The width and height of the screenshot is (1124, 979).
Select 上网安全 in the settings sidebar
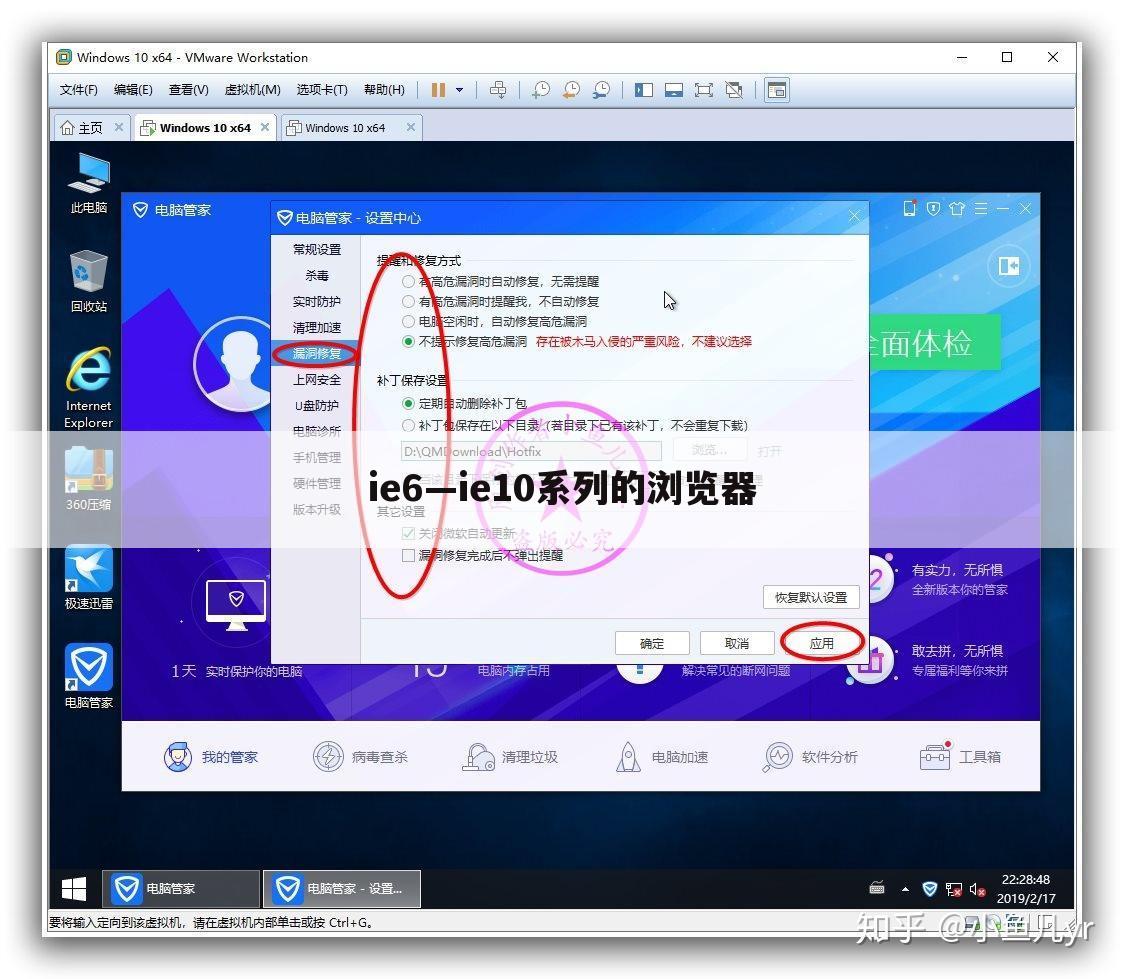316,379
